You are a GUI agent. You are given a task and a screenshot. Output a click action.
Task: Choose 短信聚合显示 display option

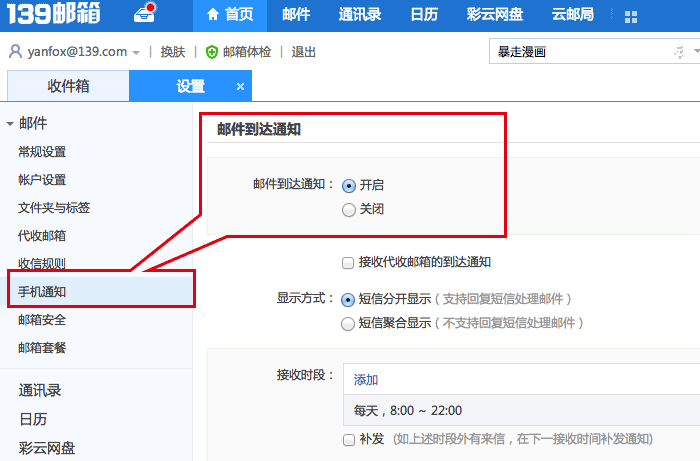348,323
